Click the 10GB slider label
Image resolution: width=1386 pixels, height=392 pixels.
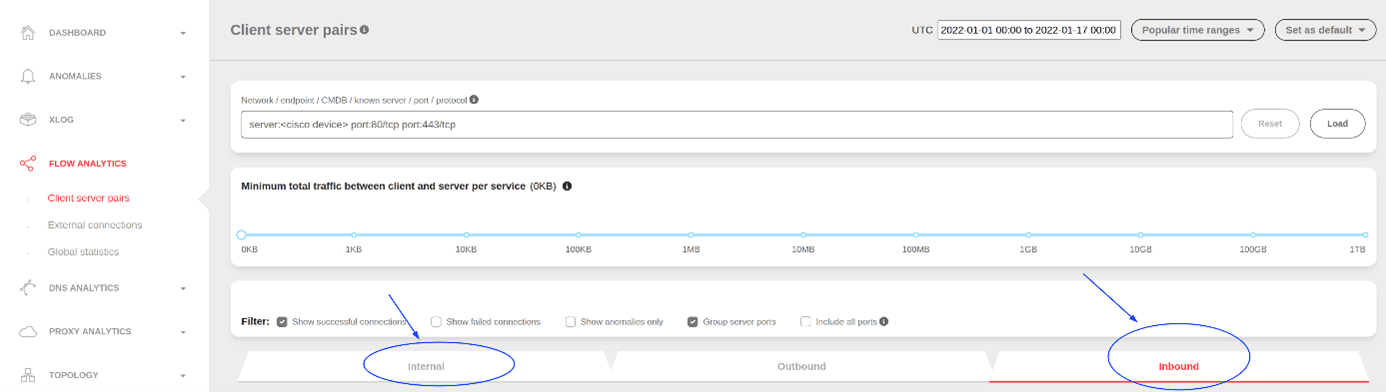(1141, 249)
